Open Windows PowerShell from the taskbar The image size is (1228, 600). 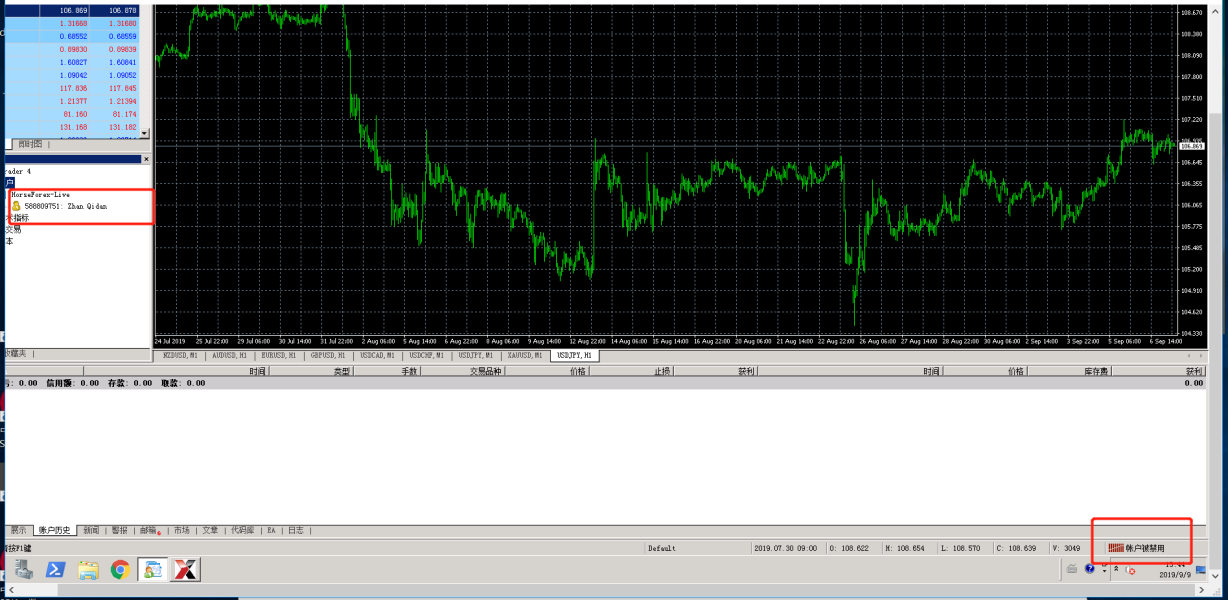55,570
